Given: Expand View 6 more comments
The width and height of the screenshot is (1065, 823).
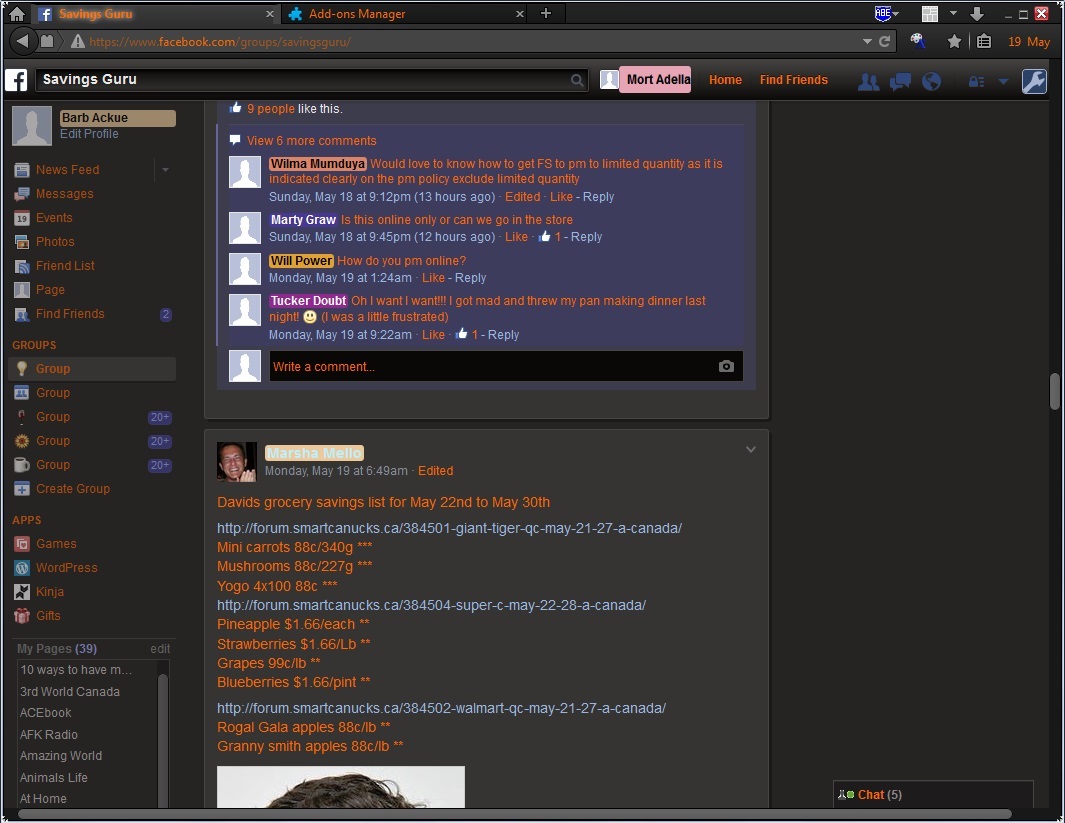Looking at the screenshot, I should (311, 141).
